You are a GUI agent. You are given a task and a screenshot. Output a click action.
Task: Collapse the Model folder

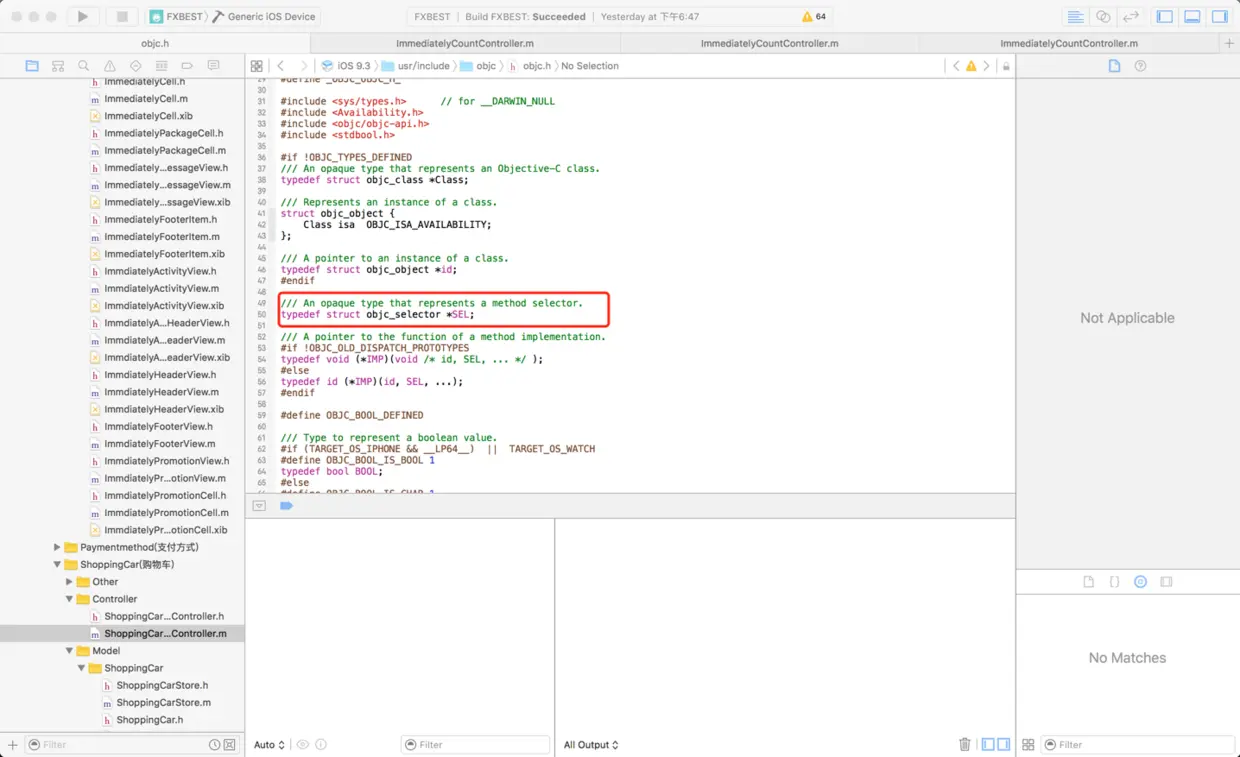tap(69, 651)
